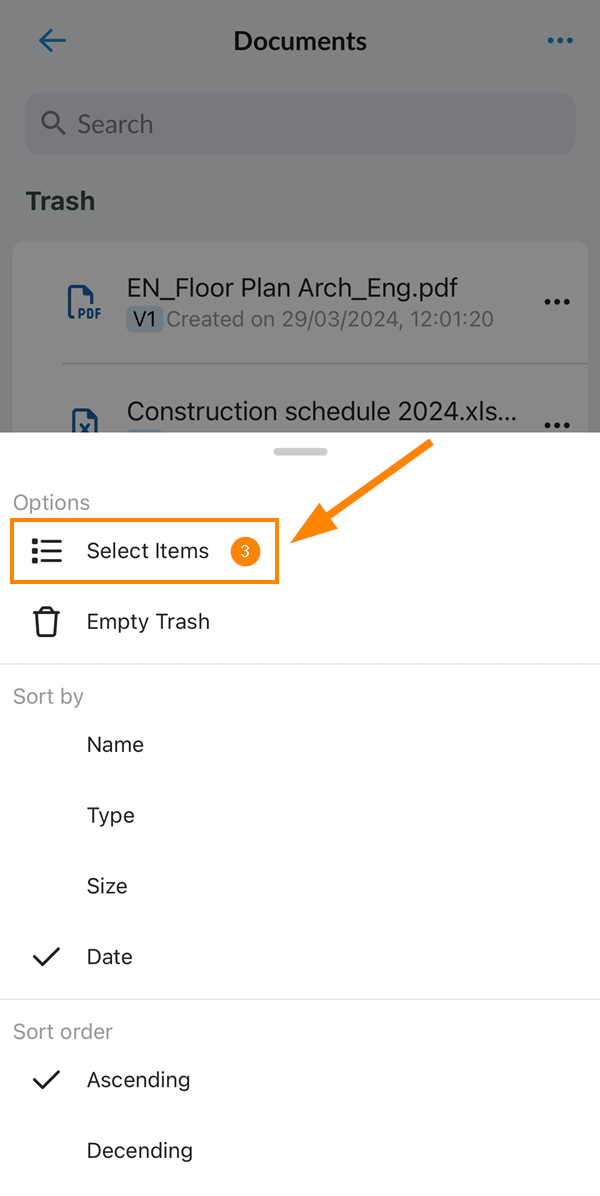The width and height of the screenshot is (600, 1196).
Task: Click the search magnifier icon
Action: pyautogui.click(x=53, y=123)
